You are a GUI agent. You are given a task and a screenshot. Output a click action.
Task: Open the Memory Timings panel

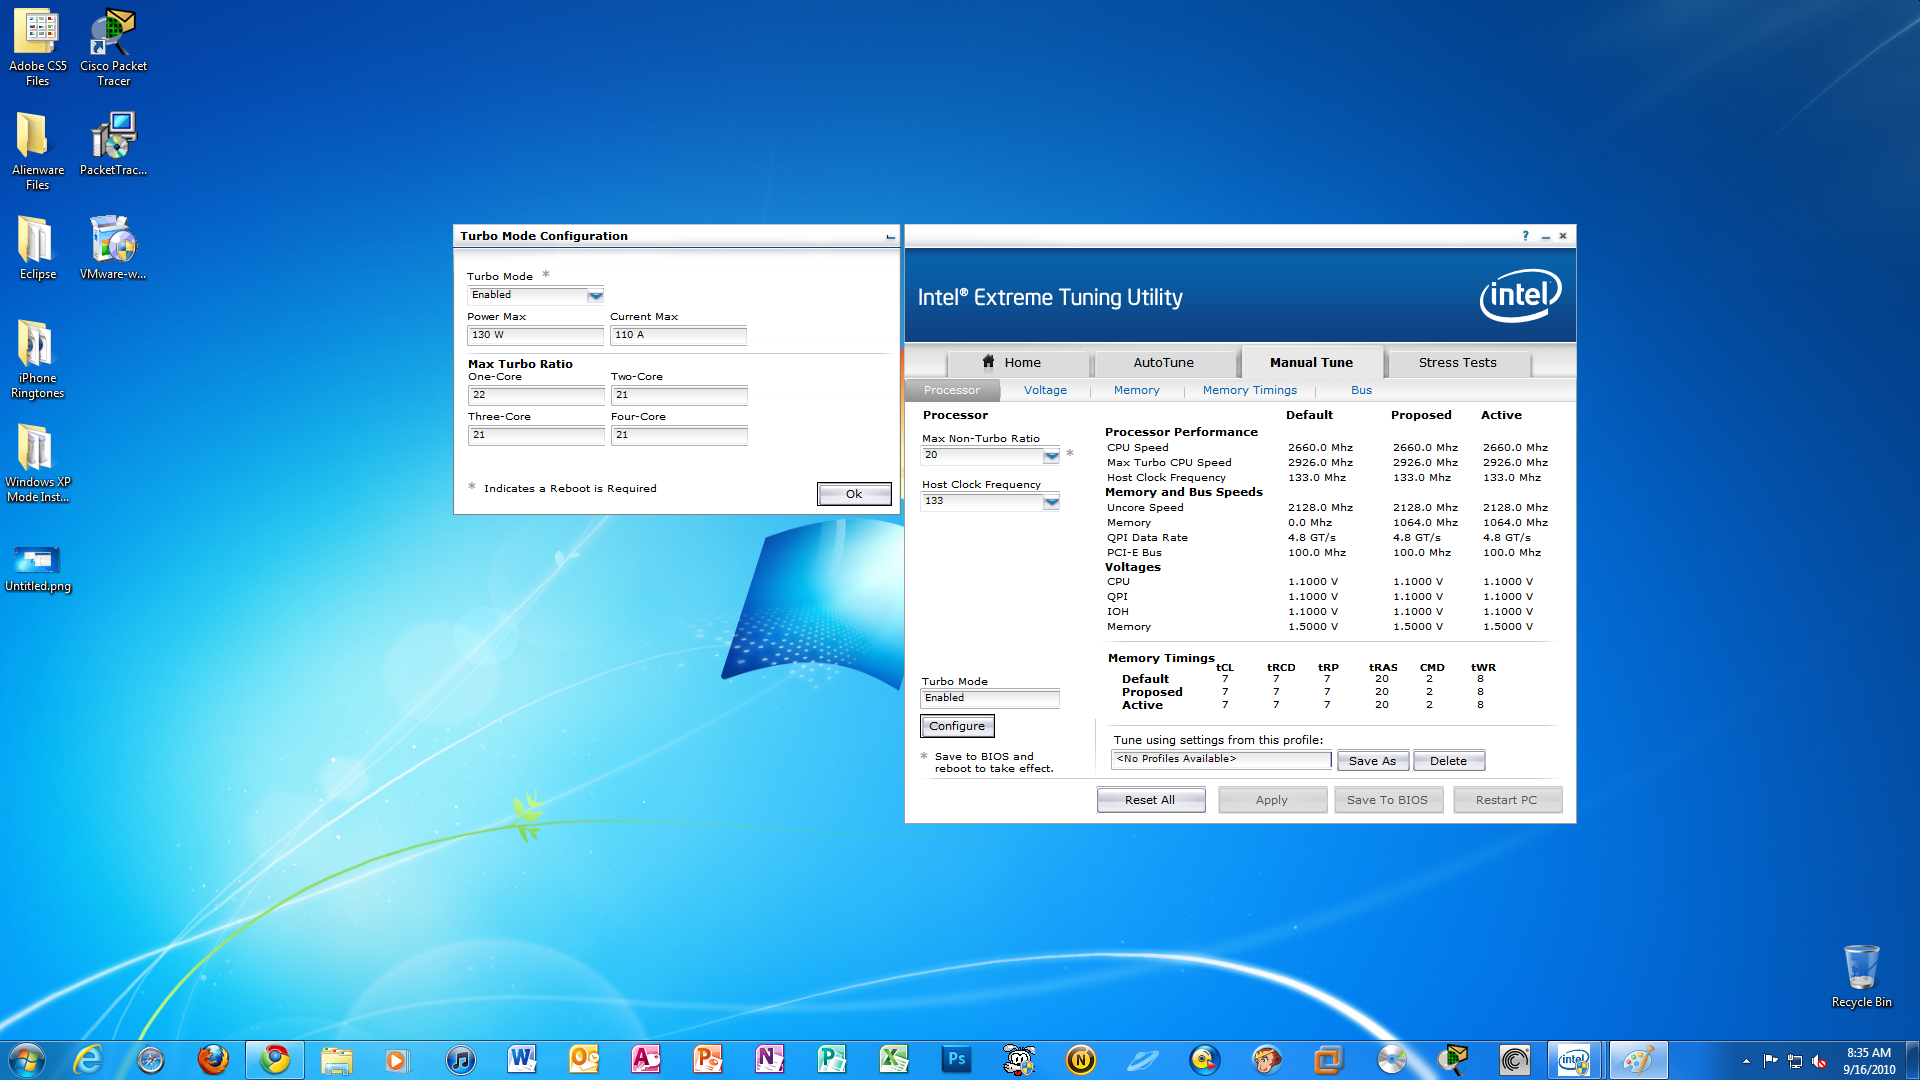click(x=1249, y=389)
